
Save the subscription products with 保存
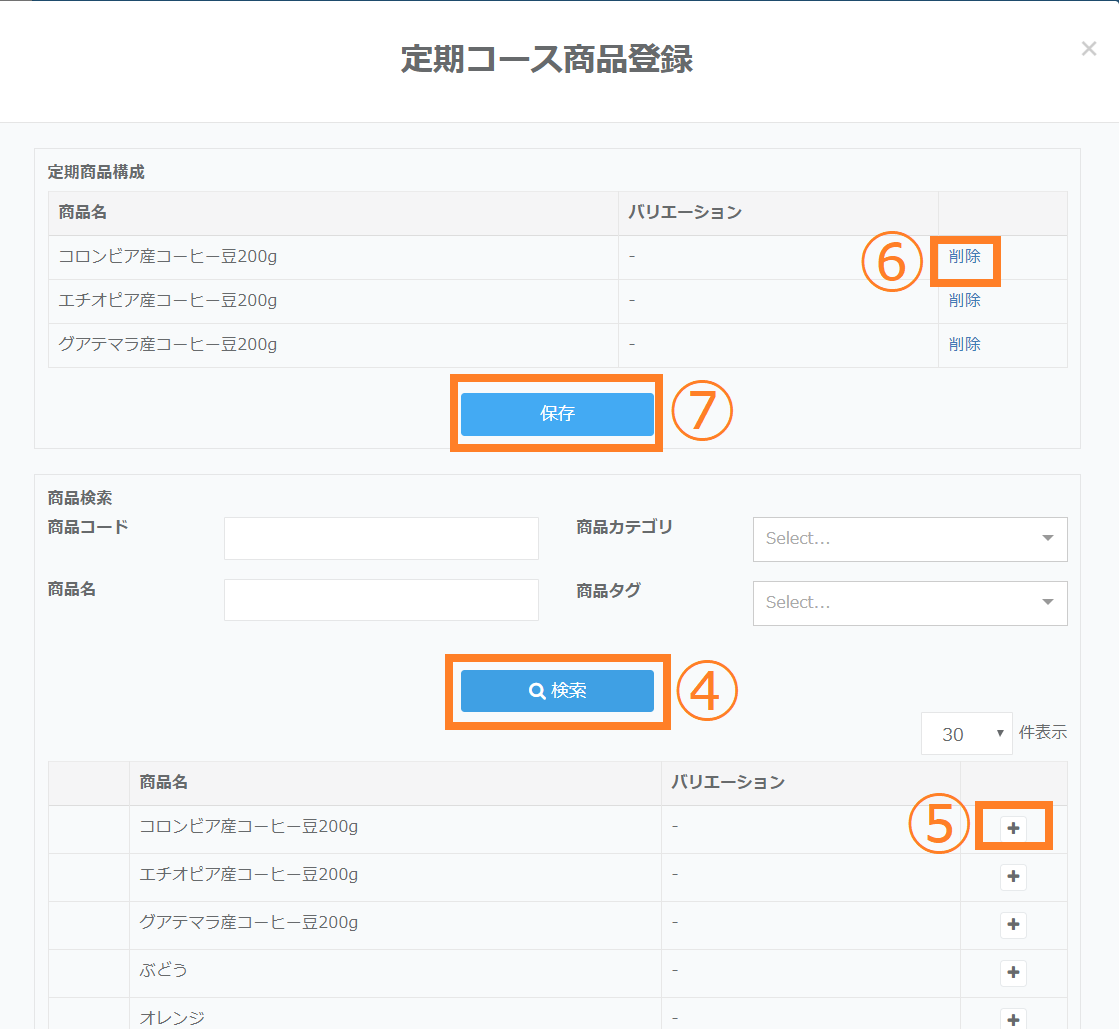click(557, 413)
